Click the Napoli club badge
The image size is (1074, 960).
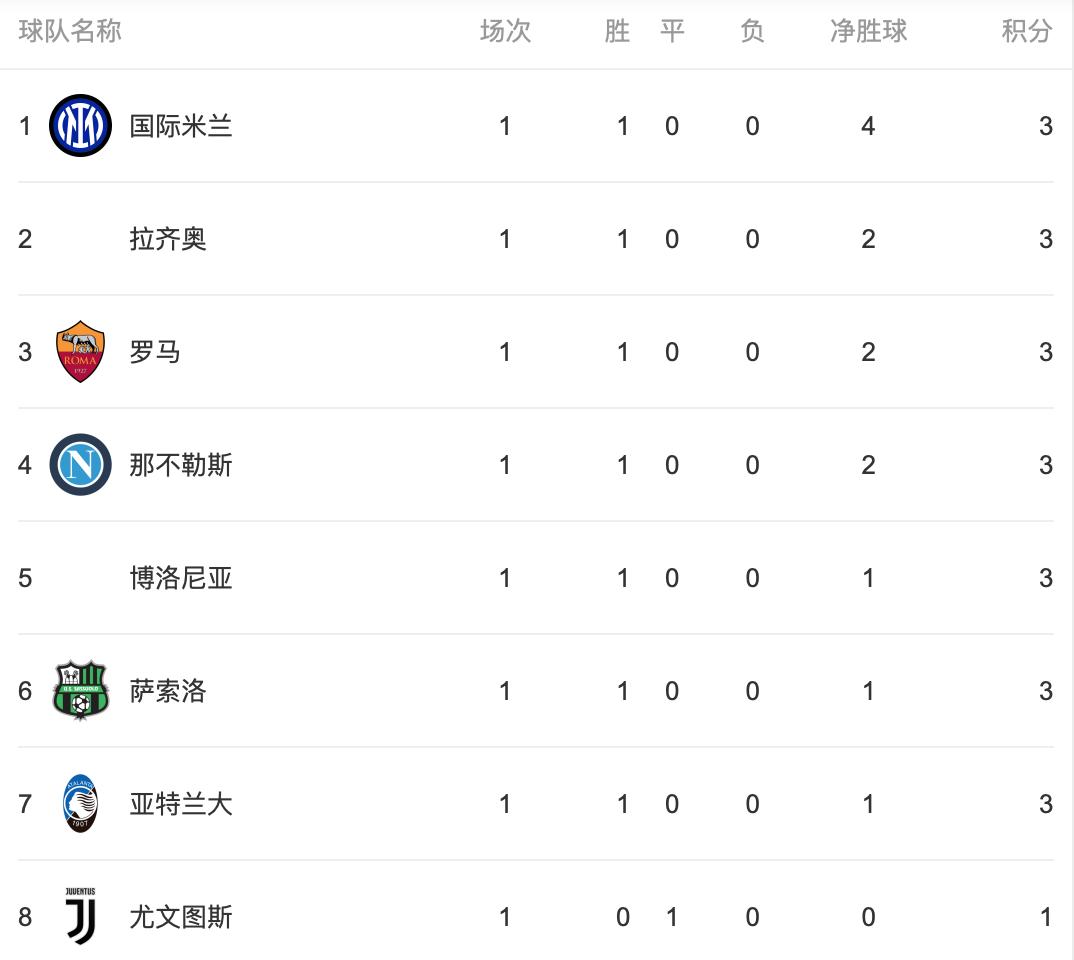pyautogui.click(x=80, y=465)
